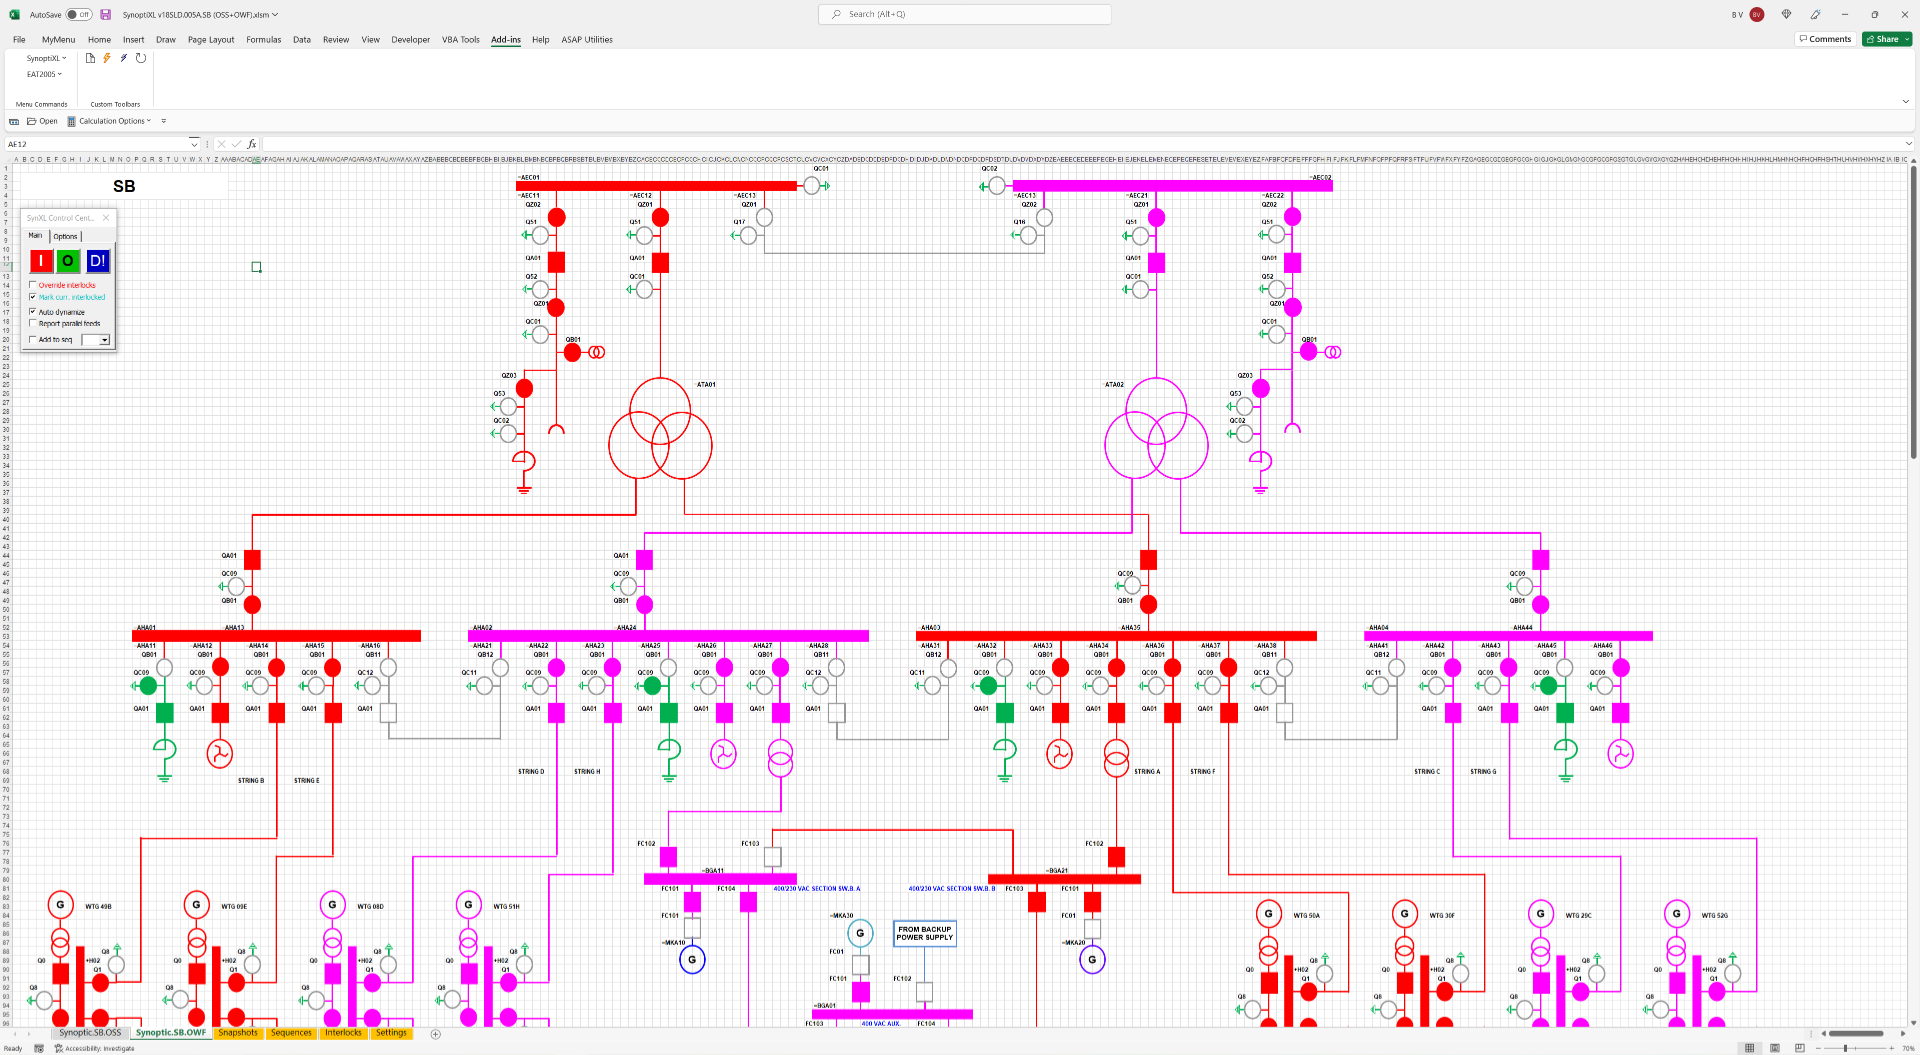Screen dimensions: 1920x1055
Task: Uncheck Mark curr. interlocked checkbox
Action: [x=32, y=297]
